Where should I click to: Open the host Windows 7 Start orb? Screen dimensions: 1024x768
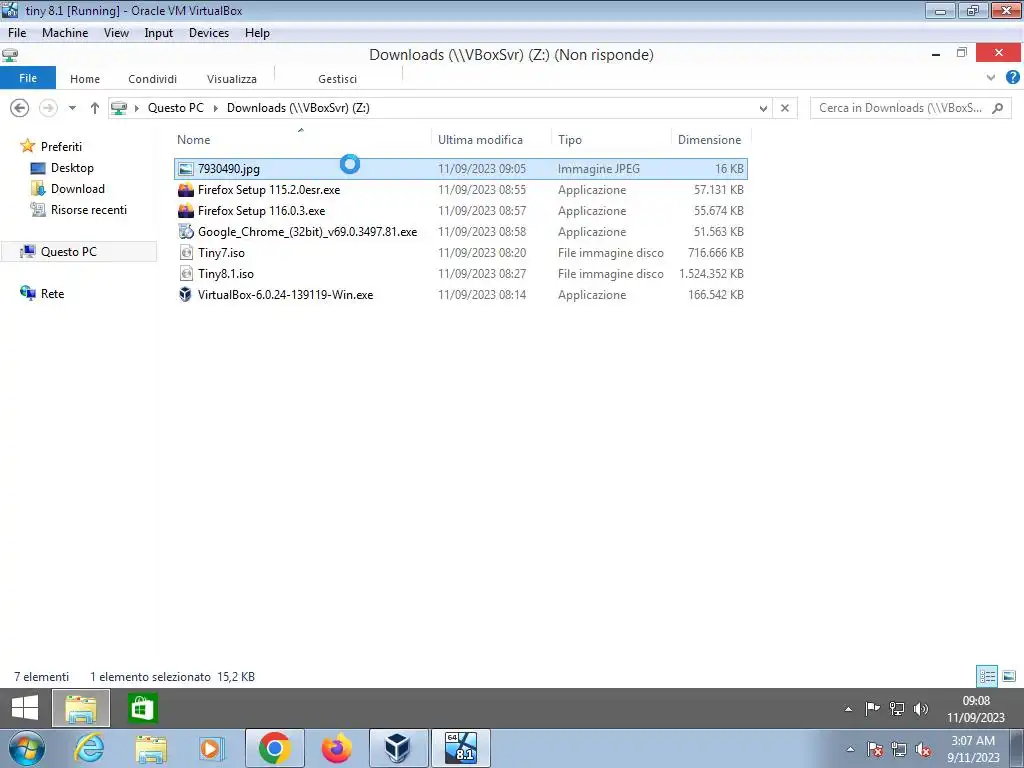pyautogui.click(x=26, y=748)
